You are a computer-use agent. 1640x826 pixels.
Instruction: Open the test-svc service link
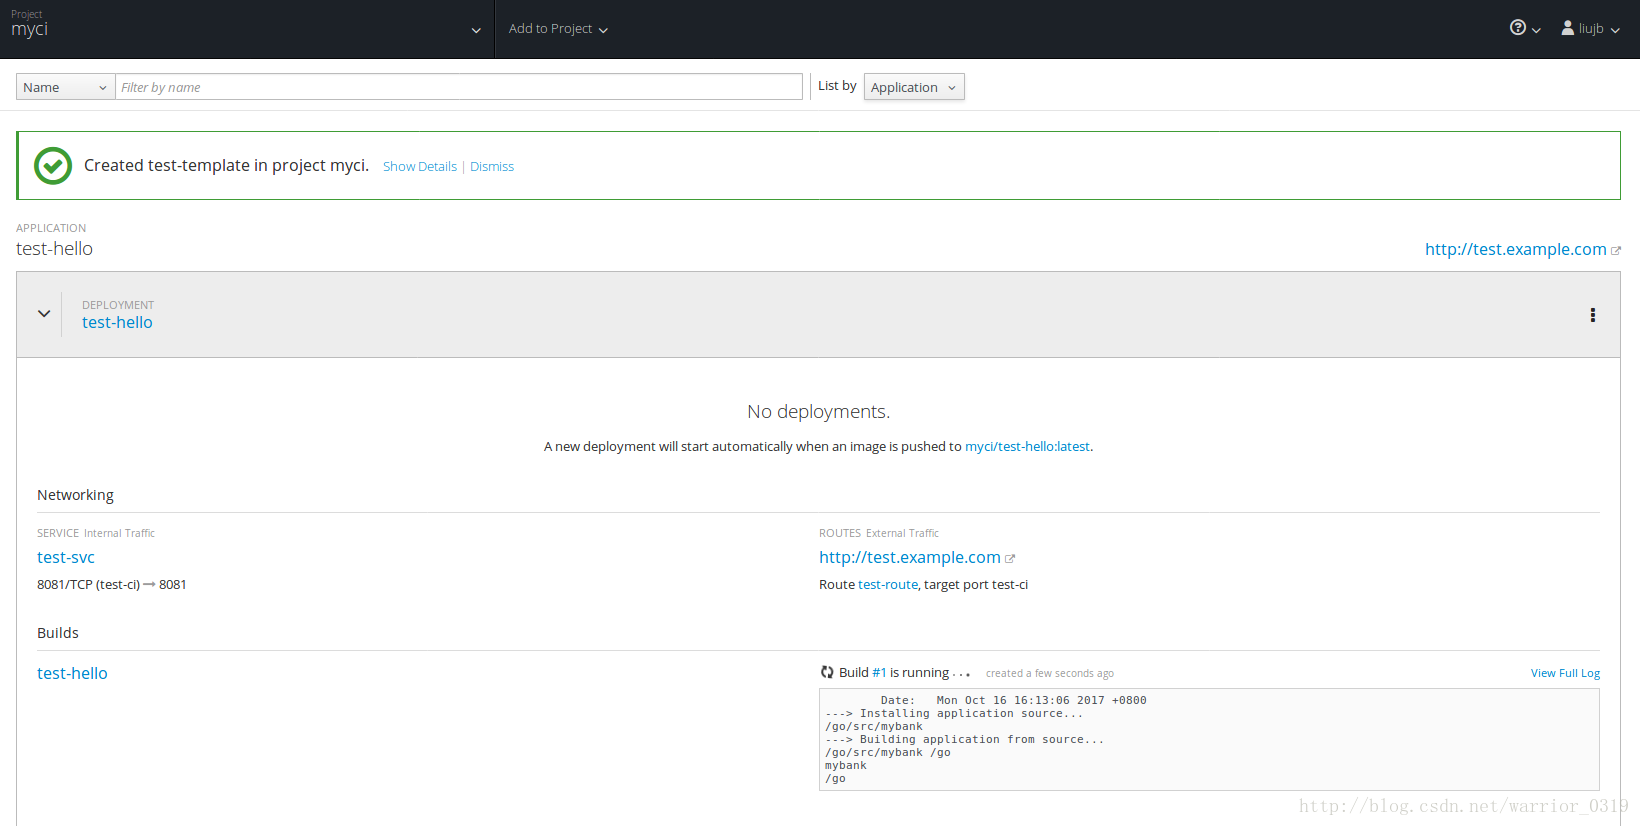[66, 557]
